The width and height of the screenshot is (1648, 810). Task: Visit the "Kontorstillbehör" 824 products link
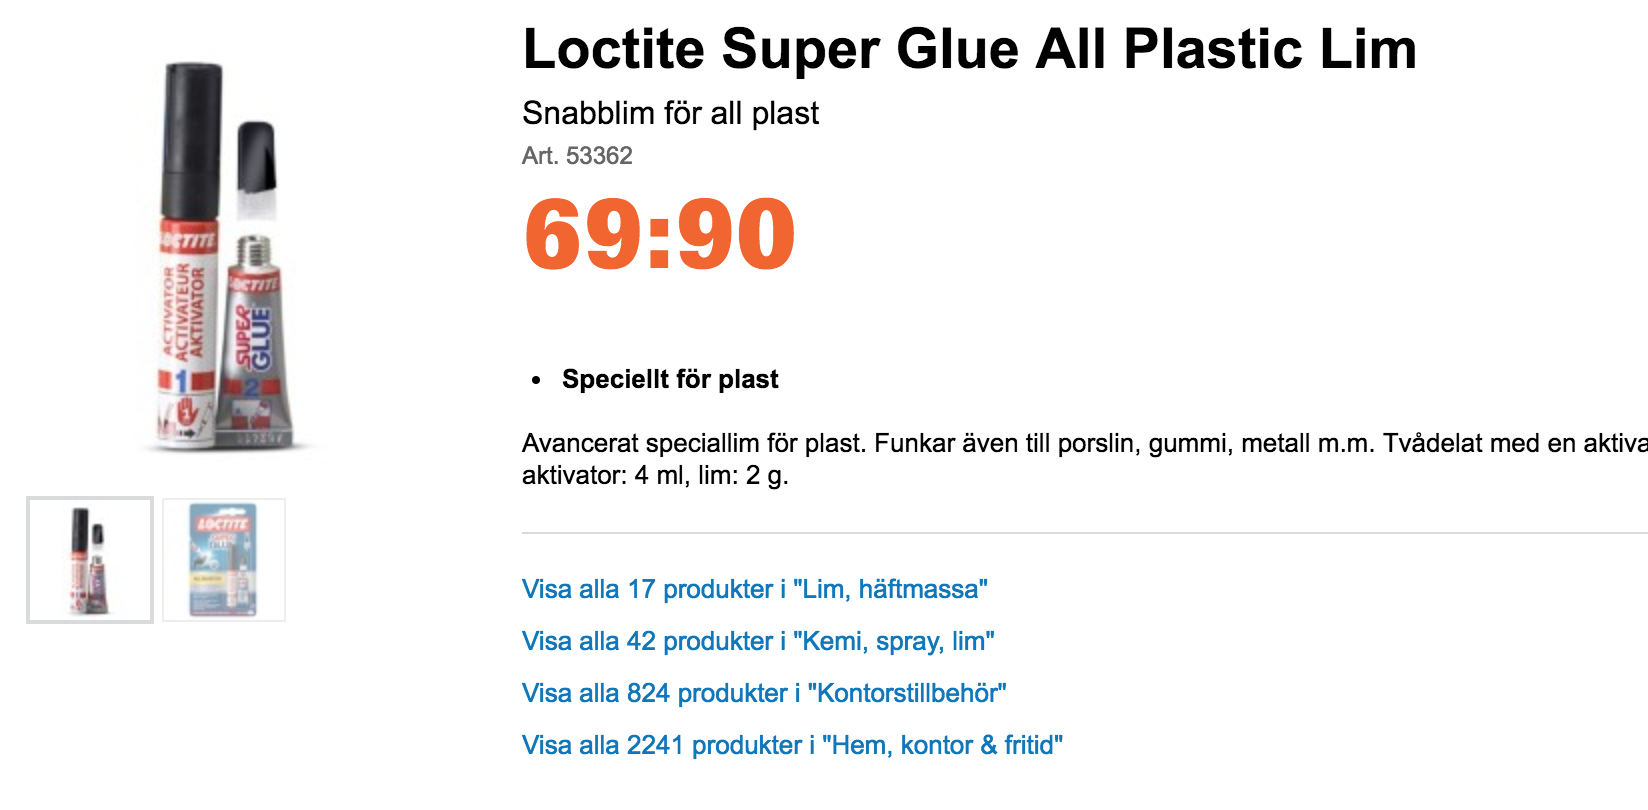pyautogui.click(x=764, y=693)
